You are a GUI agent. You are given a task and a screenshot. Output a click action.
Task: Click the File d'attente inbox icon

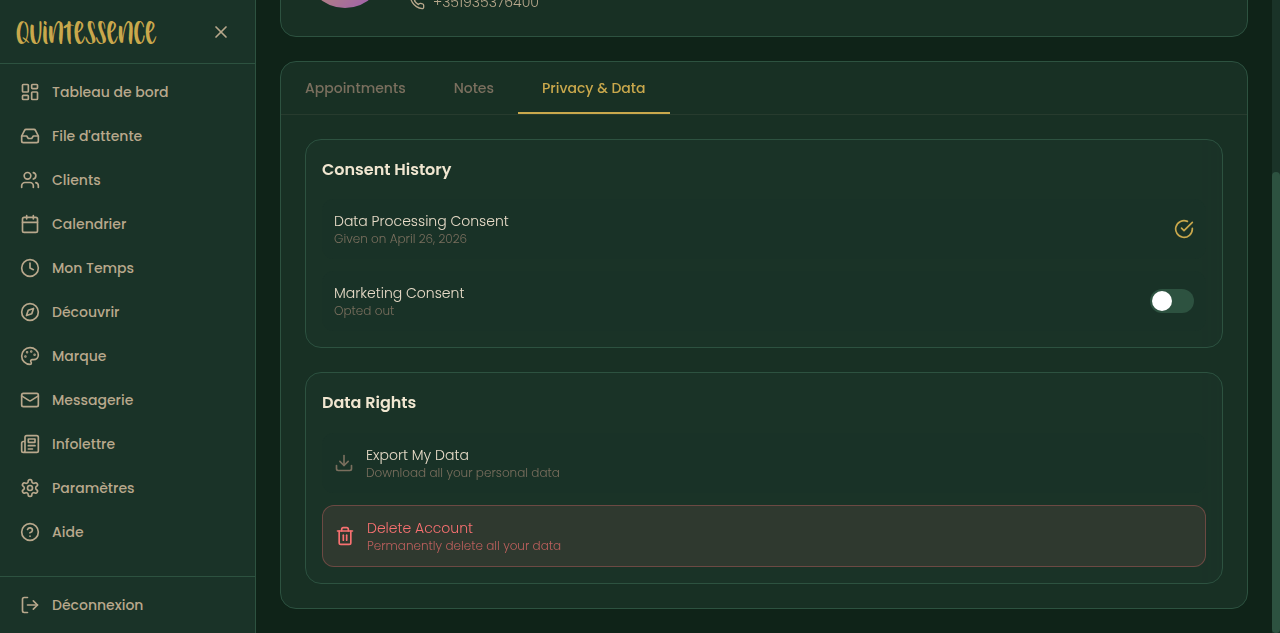(30, 136)
